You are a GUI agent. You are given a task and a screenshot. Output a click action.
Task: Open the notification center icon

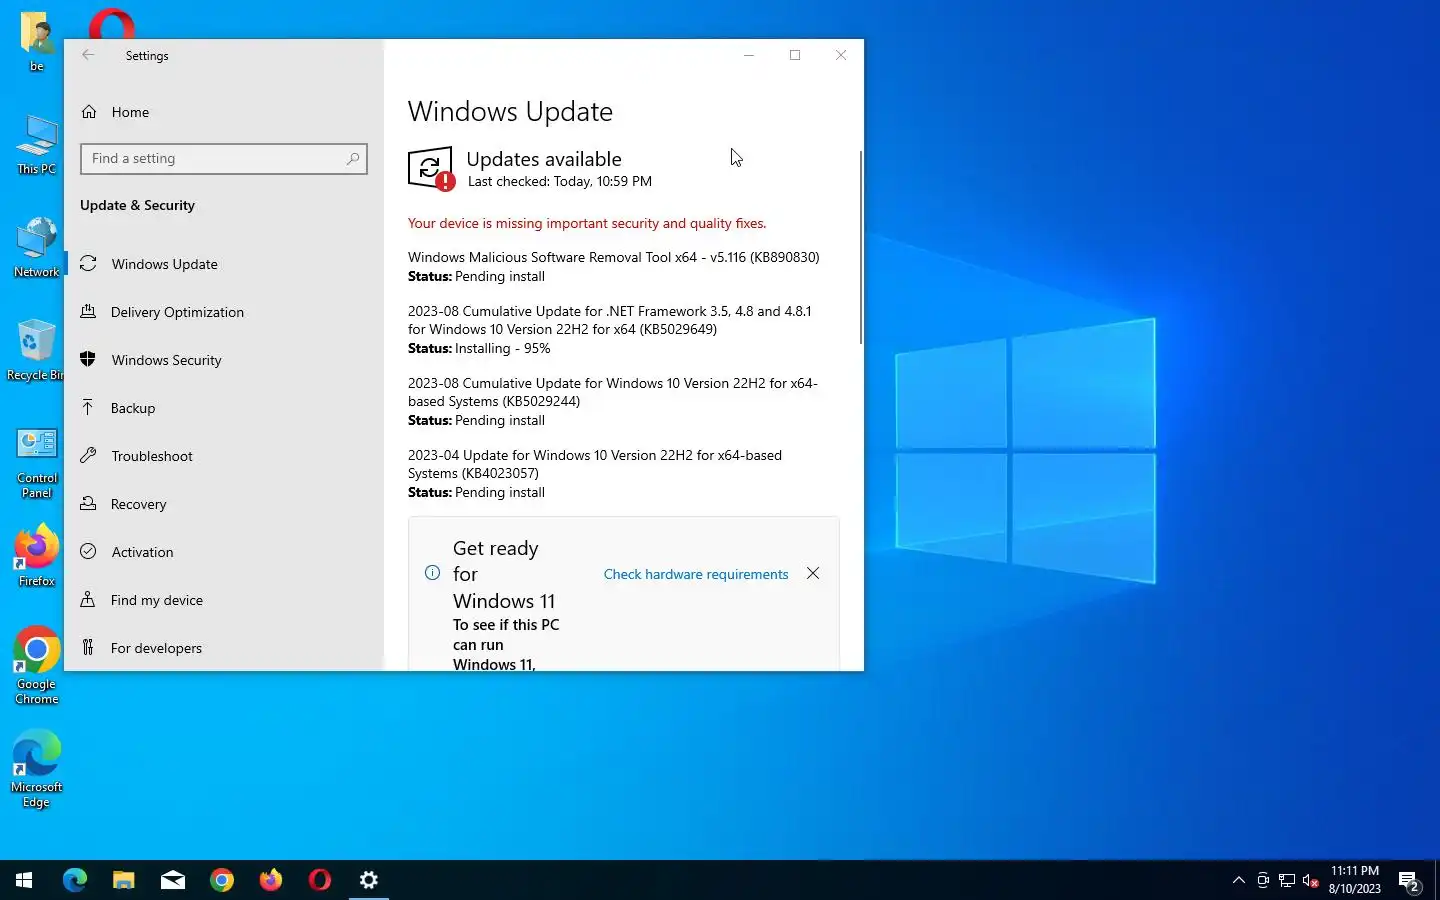[1409, 881]
